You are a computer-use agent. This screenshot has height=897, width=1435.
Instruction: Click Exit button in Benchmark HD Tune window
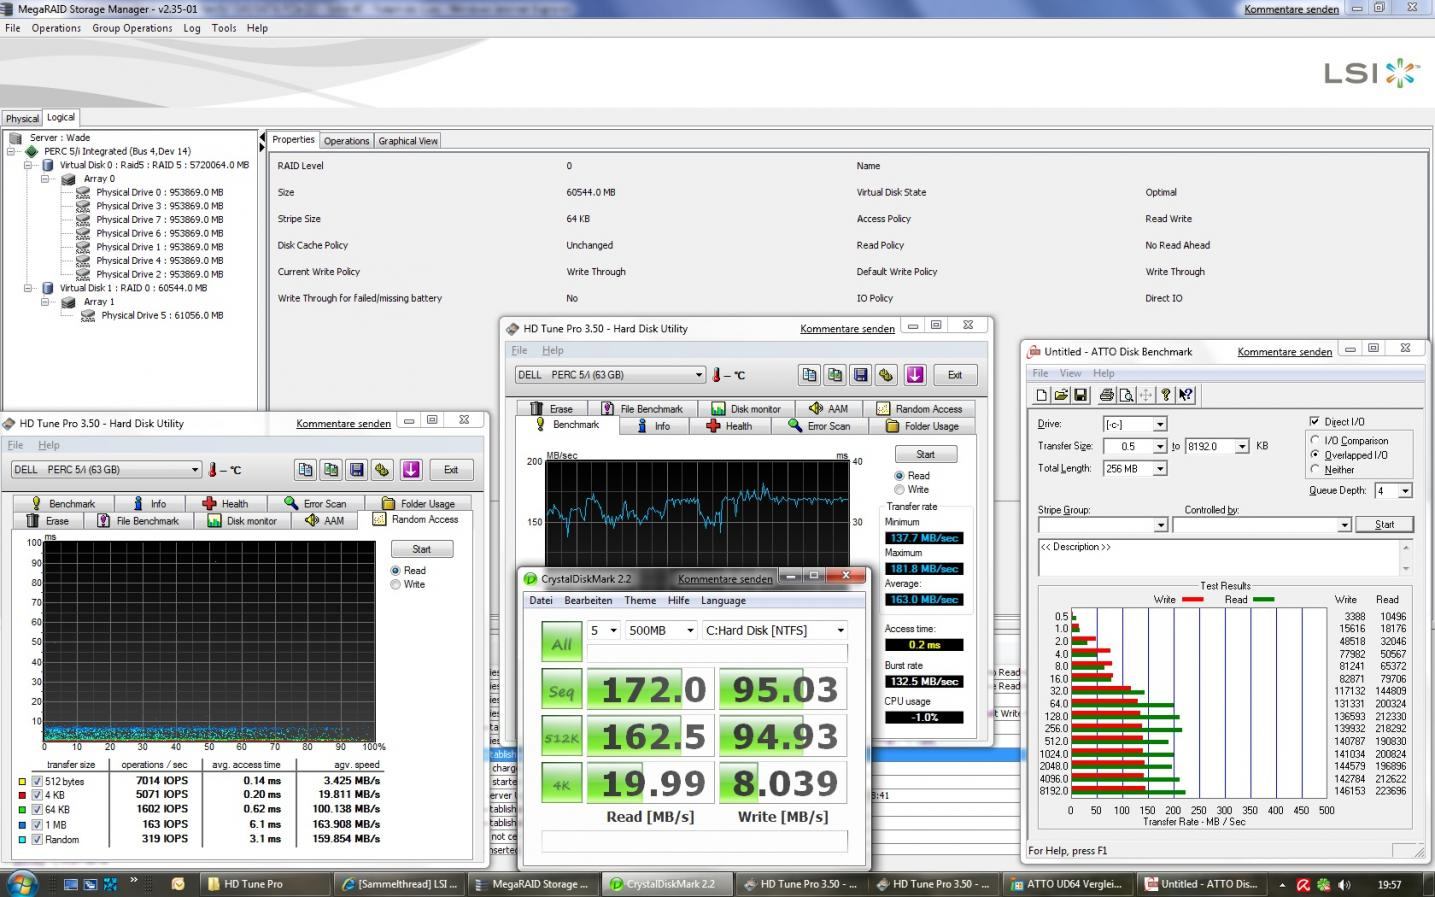pyautogui.click(x=955, y=375)
